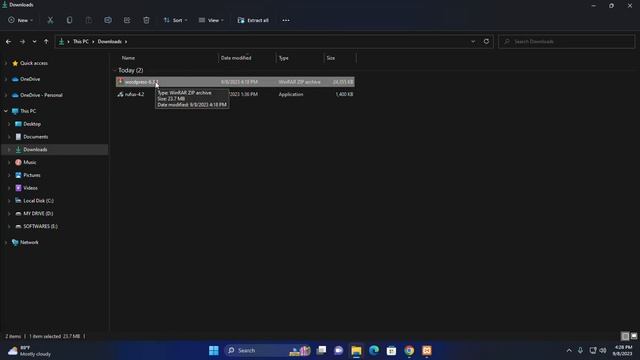This screenshot has height=360, width=640.
Task: Click Downloads in the address bar path
Action: tap(109, 42)
